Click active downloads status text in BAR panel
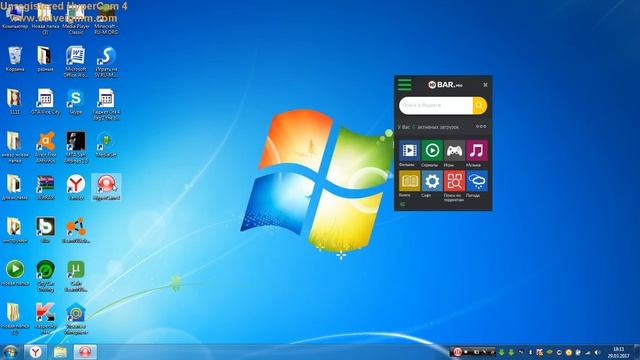640x360 pixels. pos(428,127)
